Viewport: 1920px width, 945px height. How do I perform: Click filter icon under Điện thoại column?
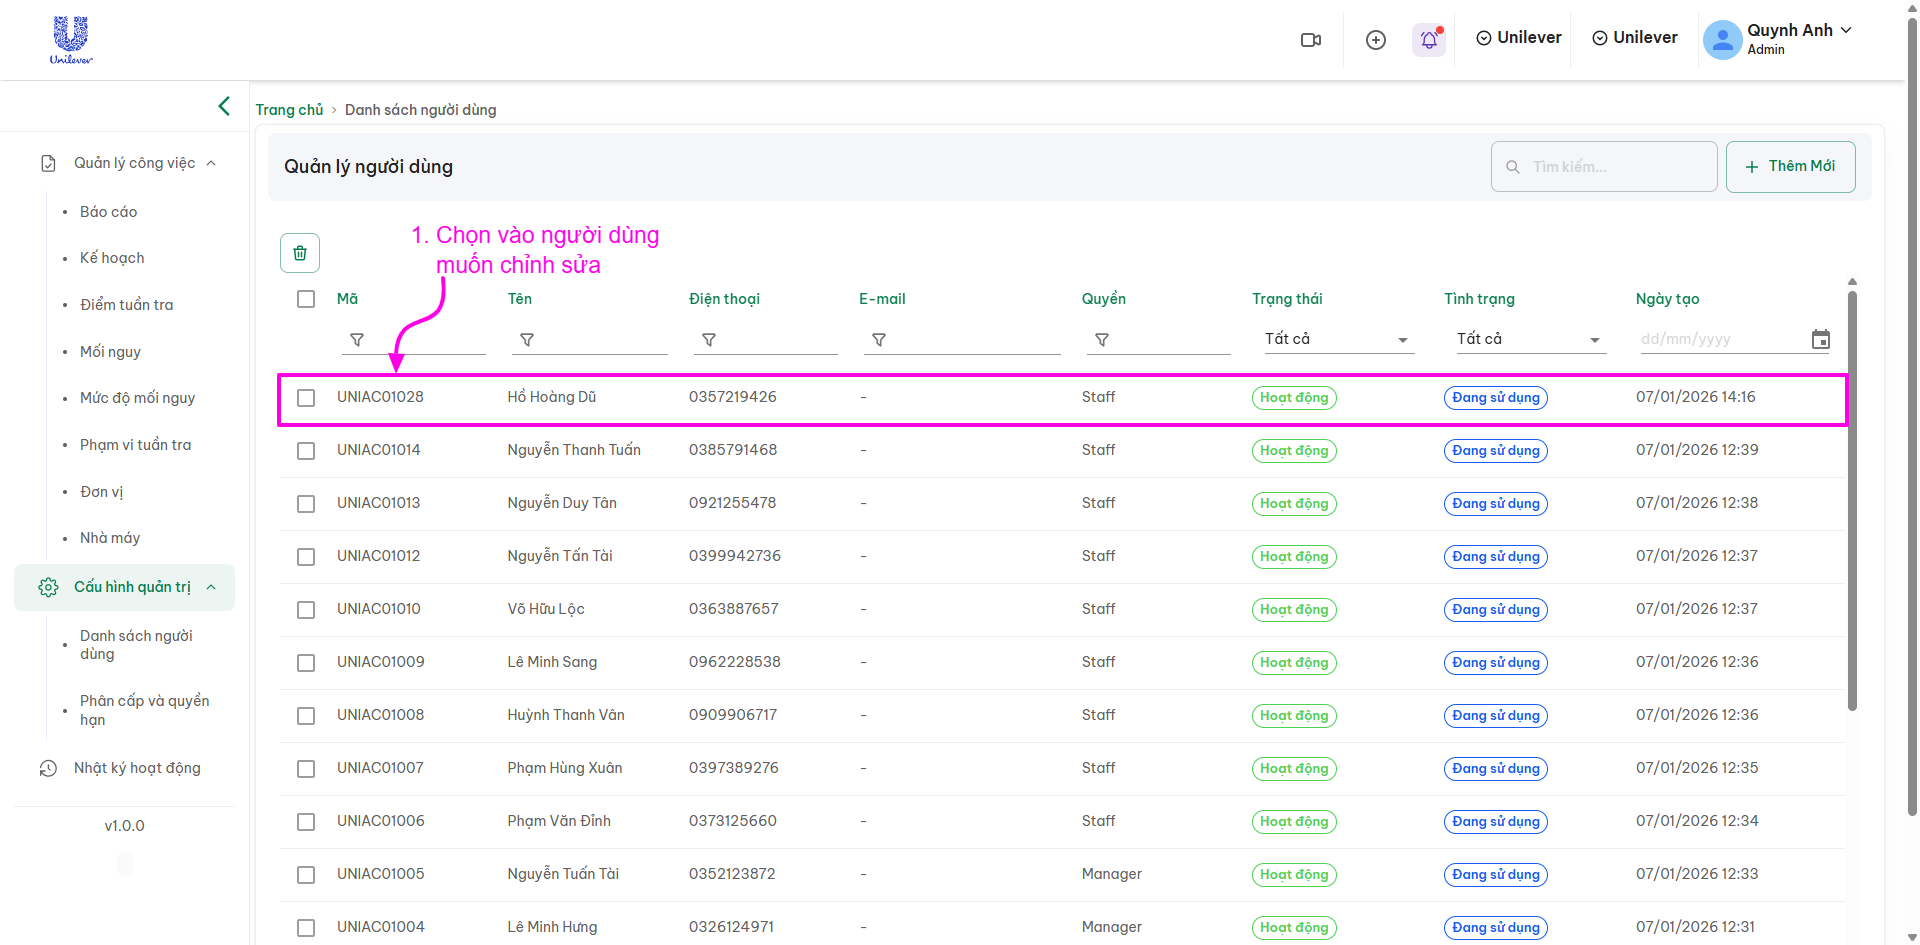click(x=709, y=340)
